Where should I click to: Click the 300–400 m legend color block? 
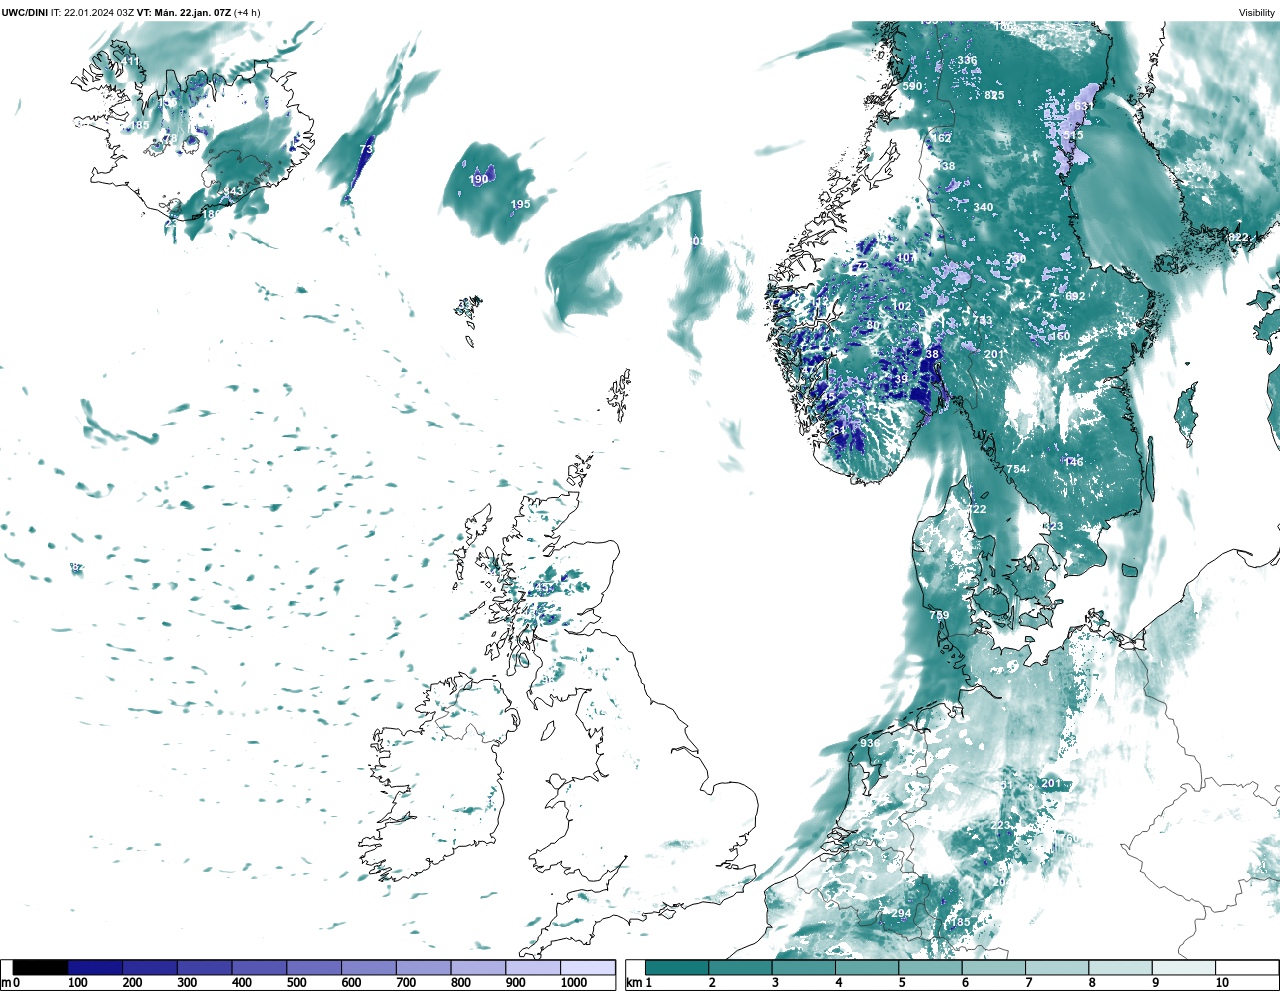[204, 968]
